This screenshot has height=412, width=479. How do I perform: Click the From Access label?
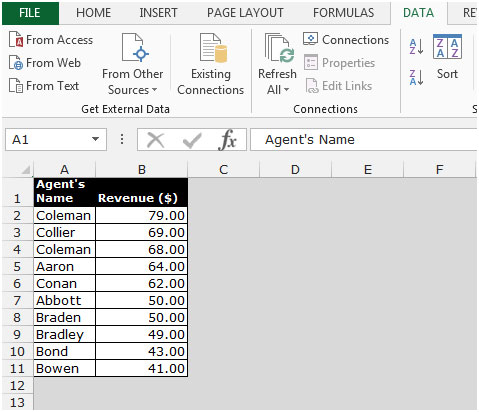(x=60, y=40)
